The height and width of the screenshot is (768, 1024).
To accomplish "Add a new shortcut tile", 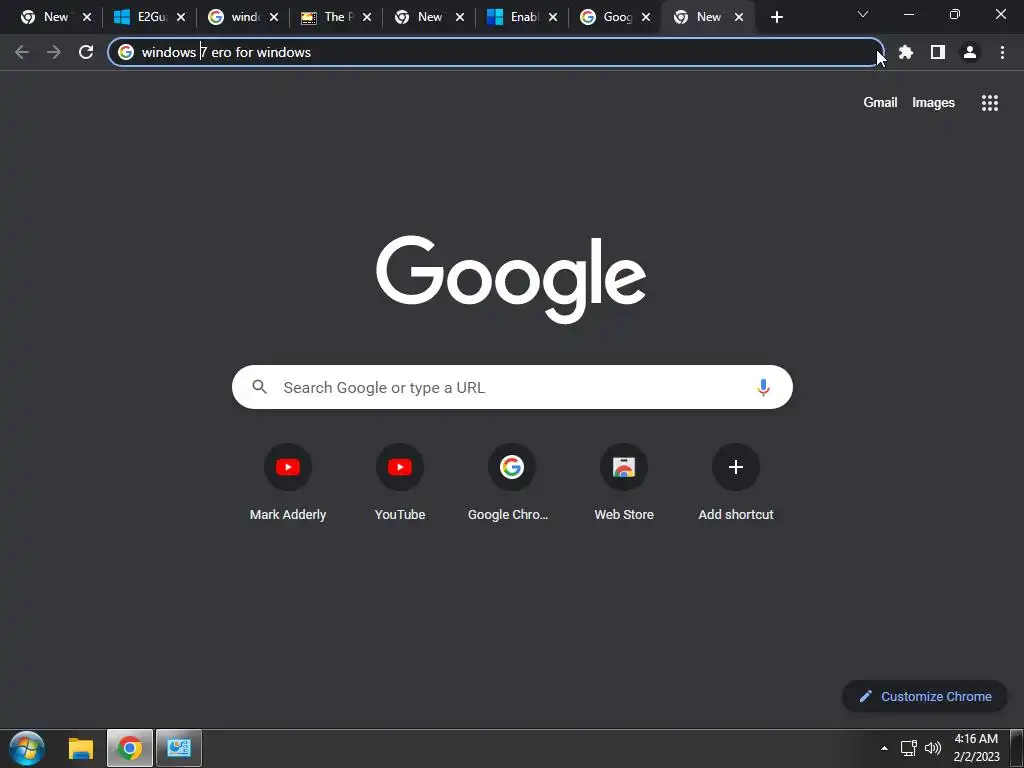I will (x=736, y=482).
